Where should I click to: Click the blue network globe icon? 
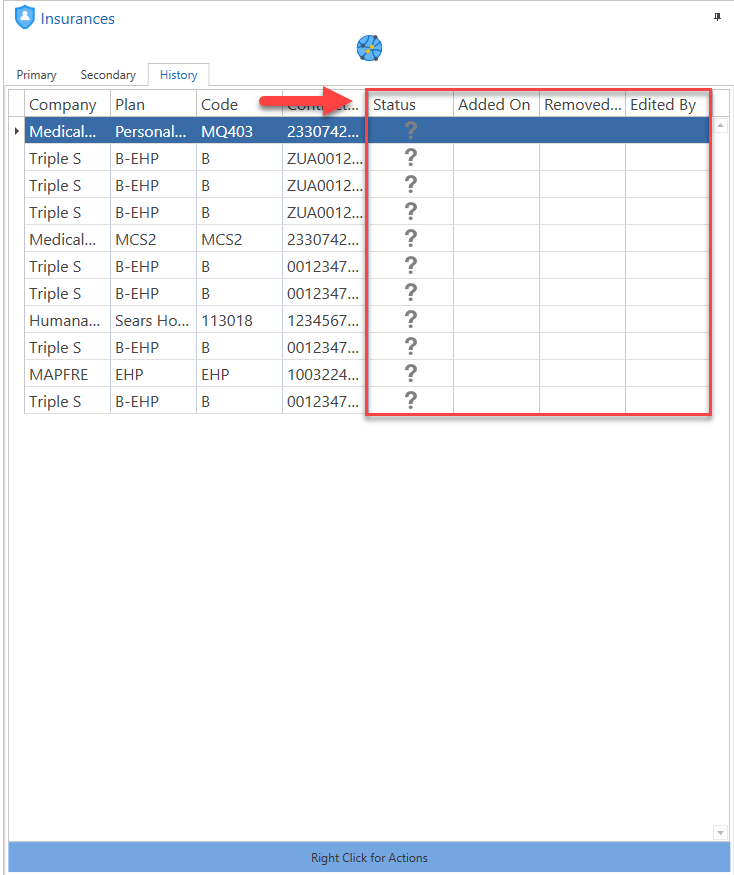(370, 48)
